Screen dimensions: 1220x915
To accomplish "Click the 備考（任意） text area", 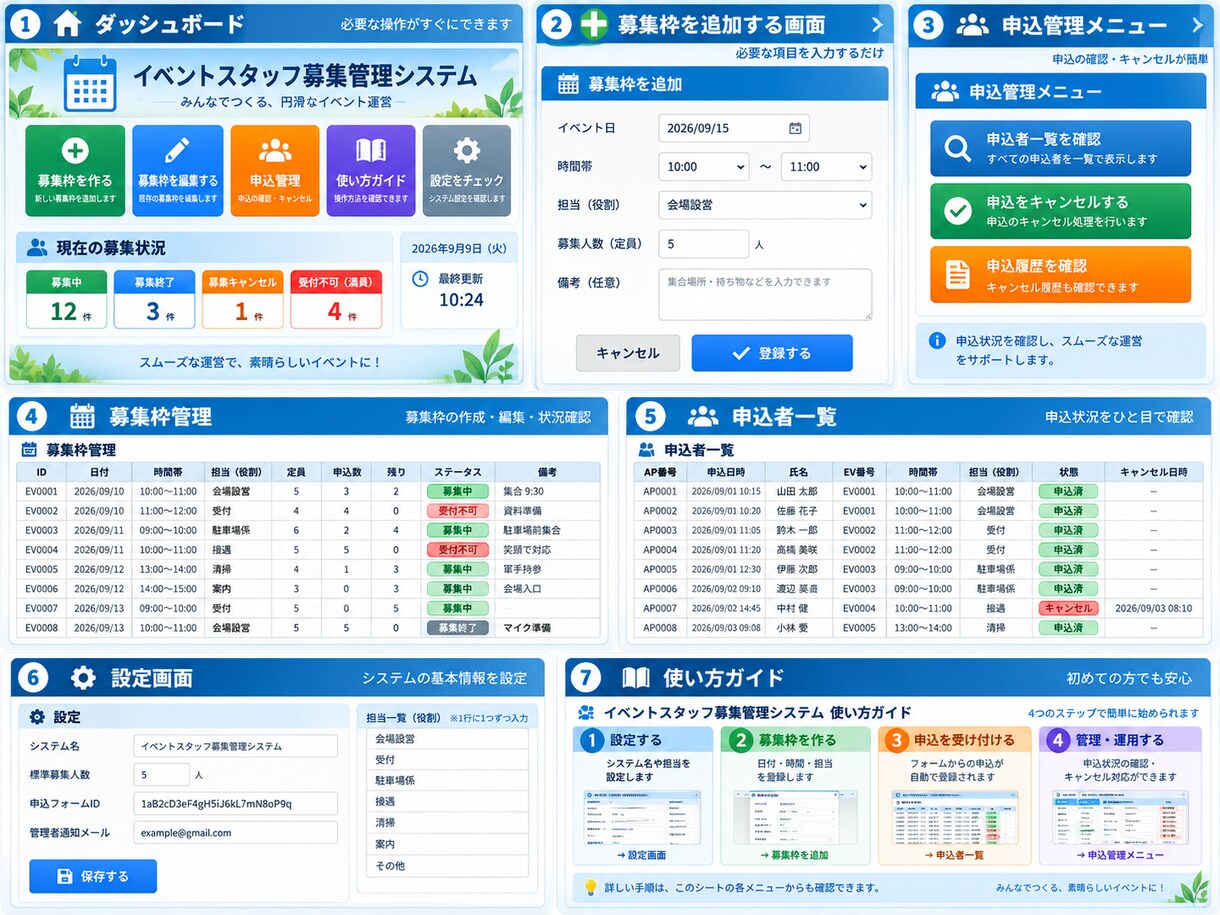I will [x=765, y=294].
